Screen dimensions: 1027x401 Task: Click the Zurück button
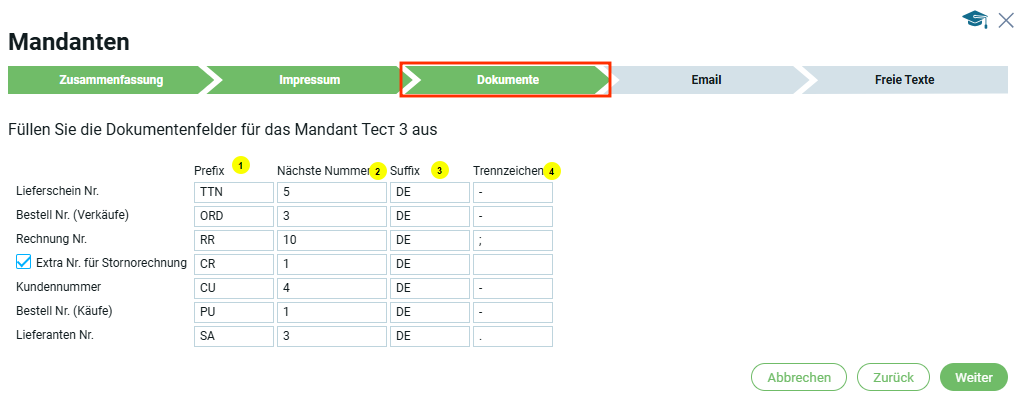point(894,377)
